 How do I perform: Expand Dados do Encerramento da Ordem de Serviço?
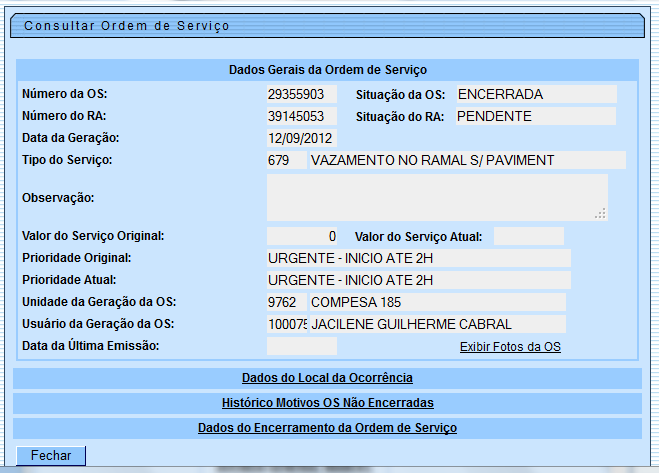pos(327,428)
